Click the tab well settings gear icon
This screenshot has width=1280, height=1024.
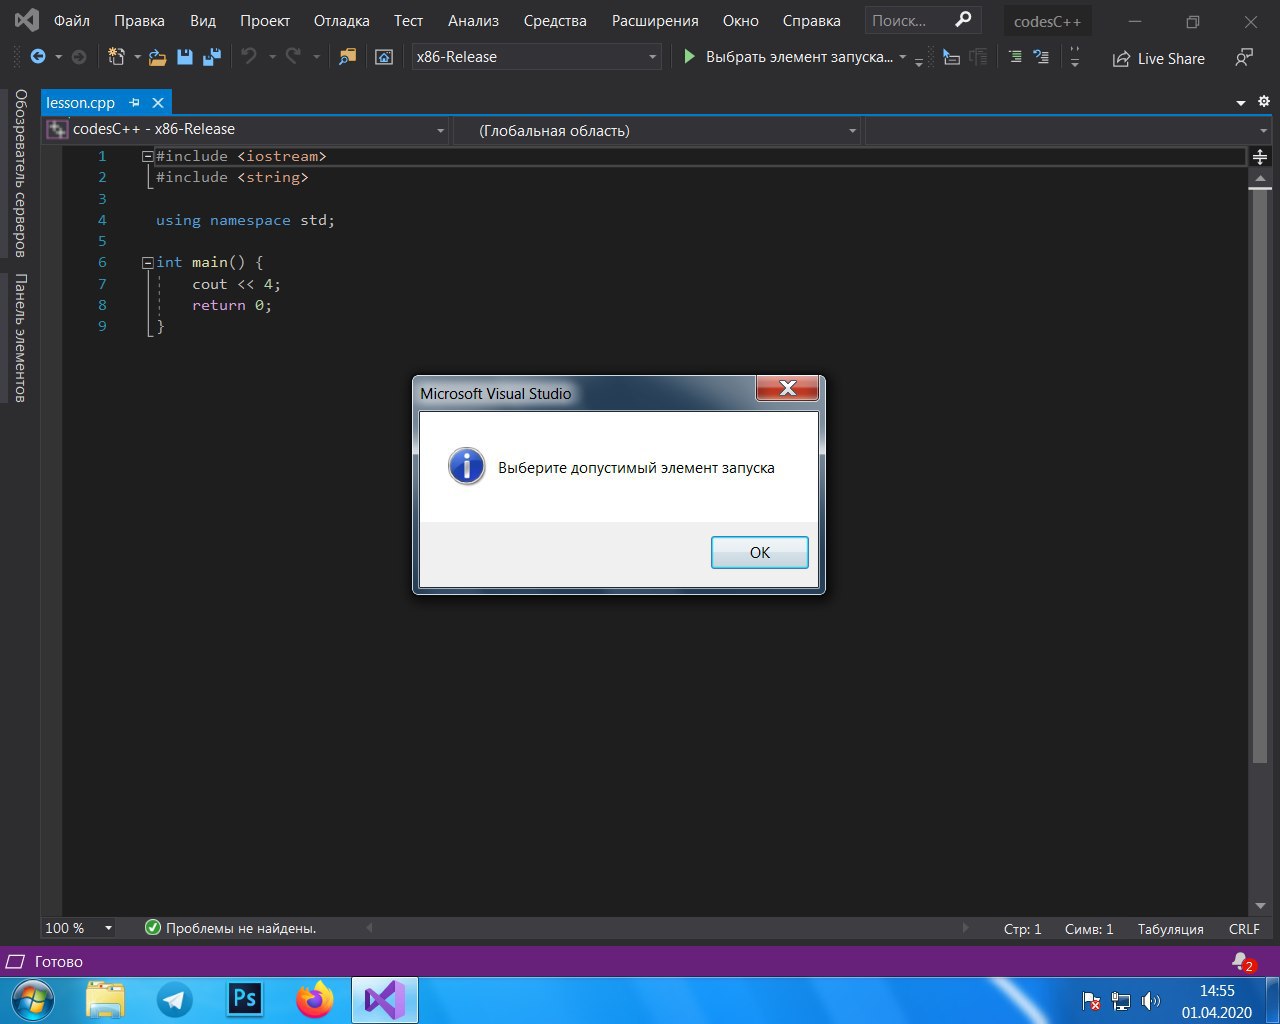coord(1263,101)
